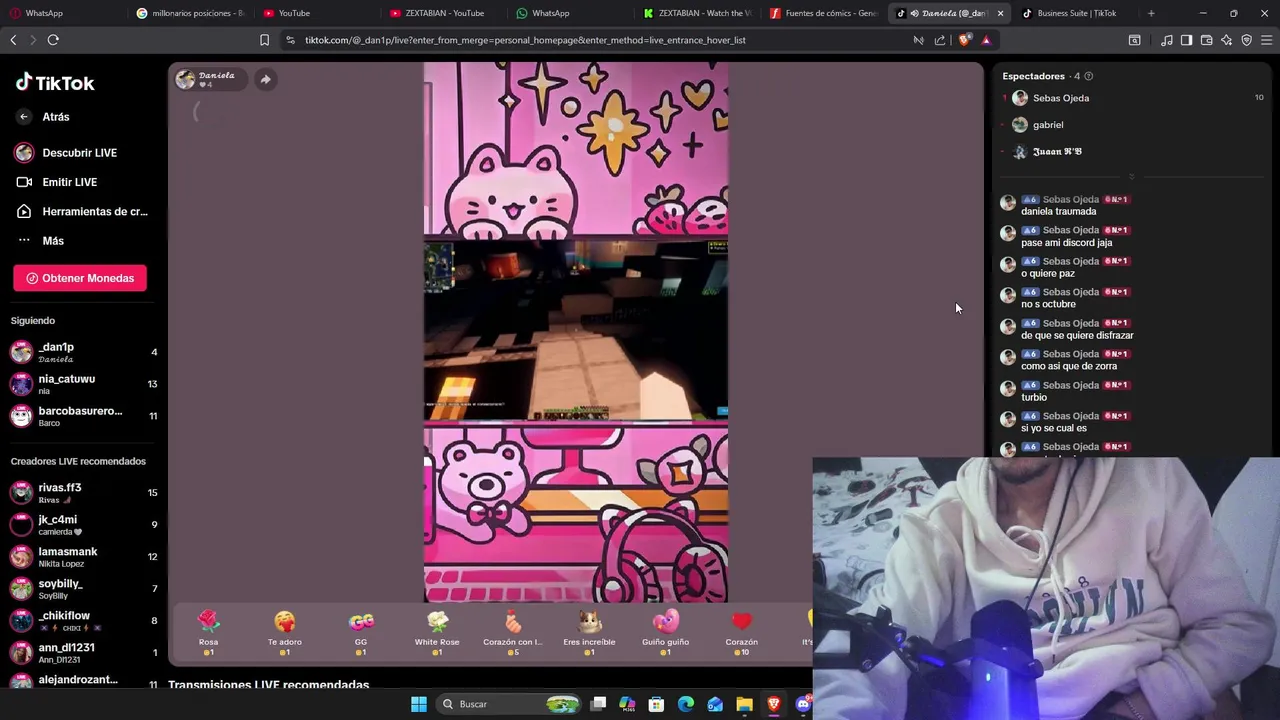Open a new browser tab
This screenshot has height=720, width=1280.
(x=1151, y=13)
